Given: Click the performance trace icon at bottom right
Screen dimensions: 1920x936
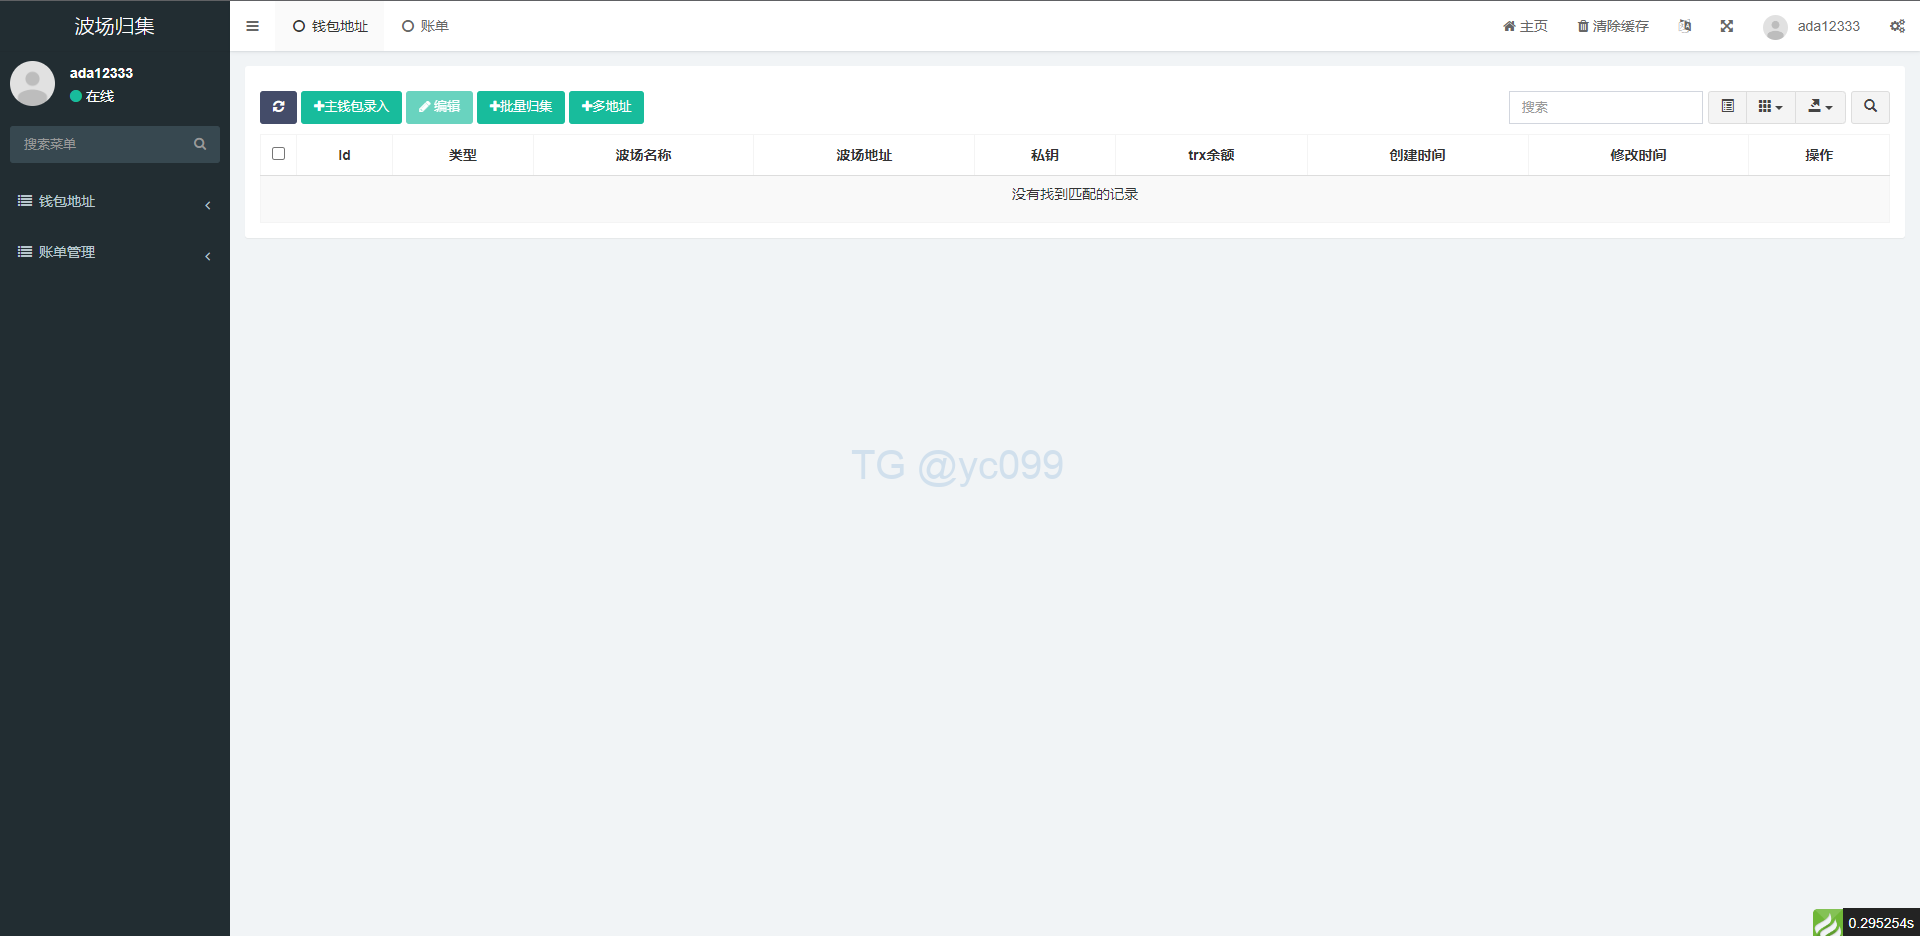Looking at the screenshot, I should pos(1827,922).
